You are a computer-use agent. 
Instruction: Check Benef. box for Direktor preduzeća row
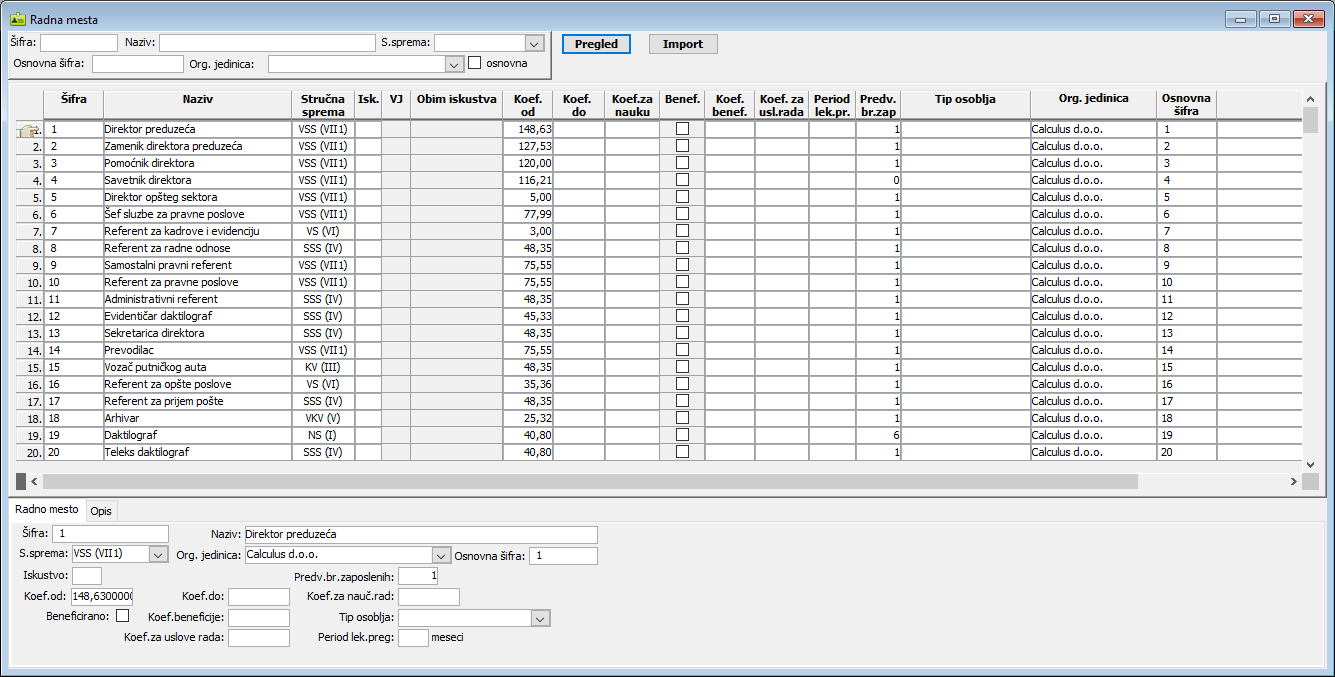(682, 129)
